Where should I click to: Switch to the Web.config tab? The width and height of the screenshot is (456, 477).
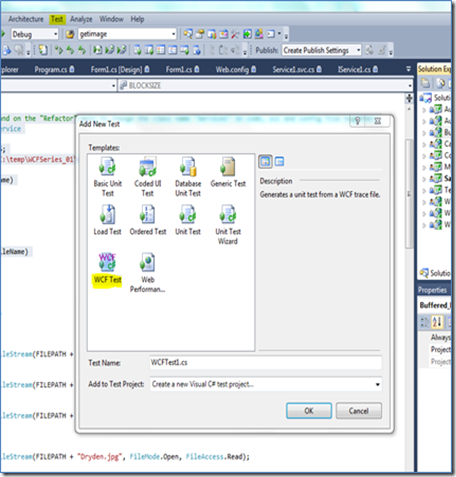click(x=235, y=69)
